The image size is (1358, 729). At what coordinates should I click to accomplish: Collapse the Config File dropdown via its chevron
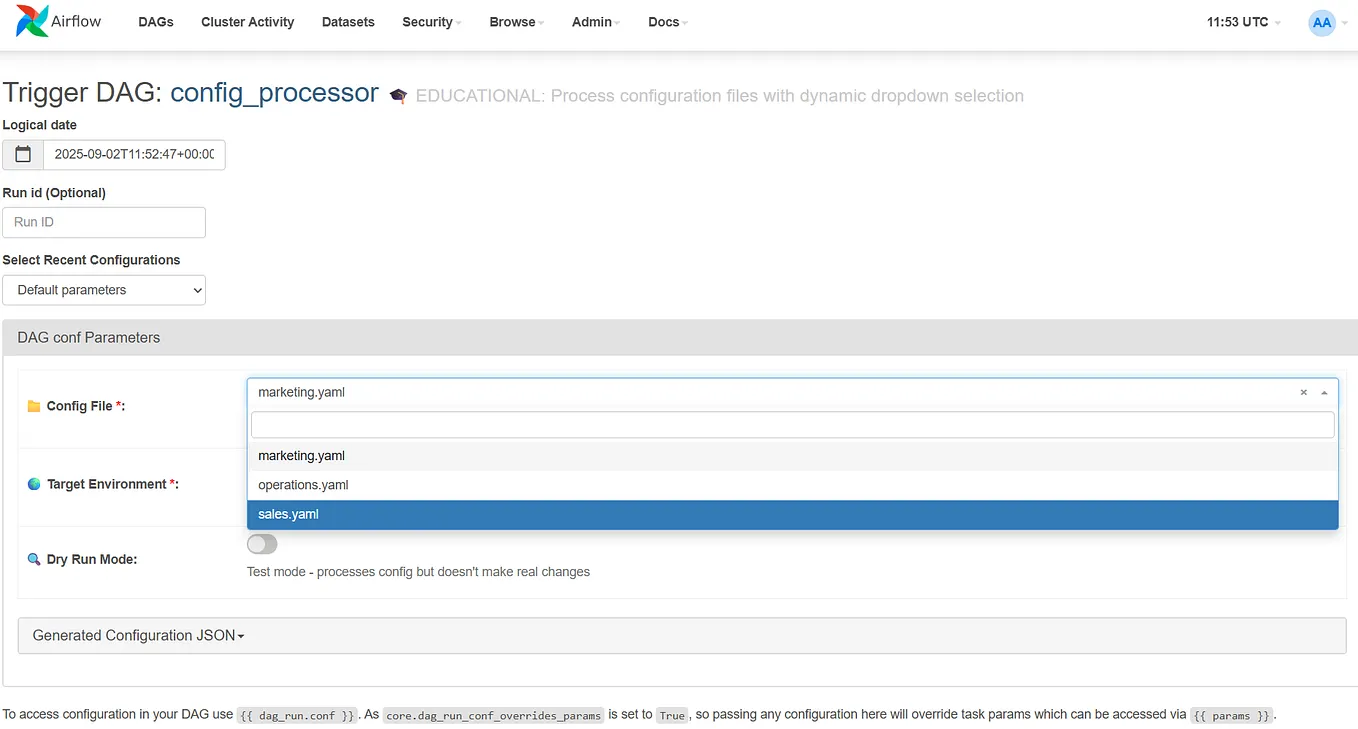coord(1324,392)
